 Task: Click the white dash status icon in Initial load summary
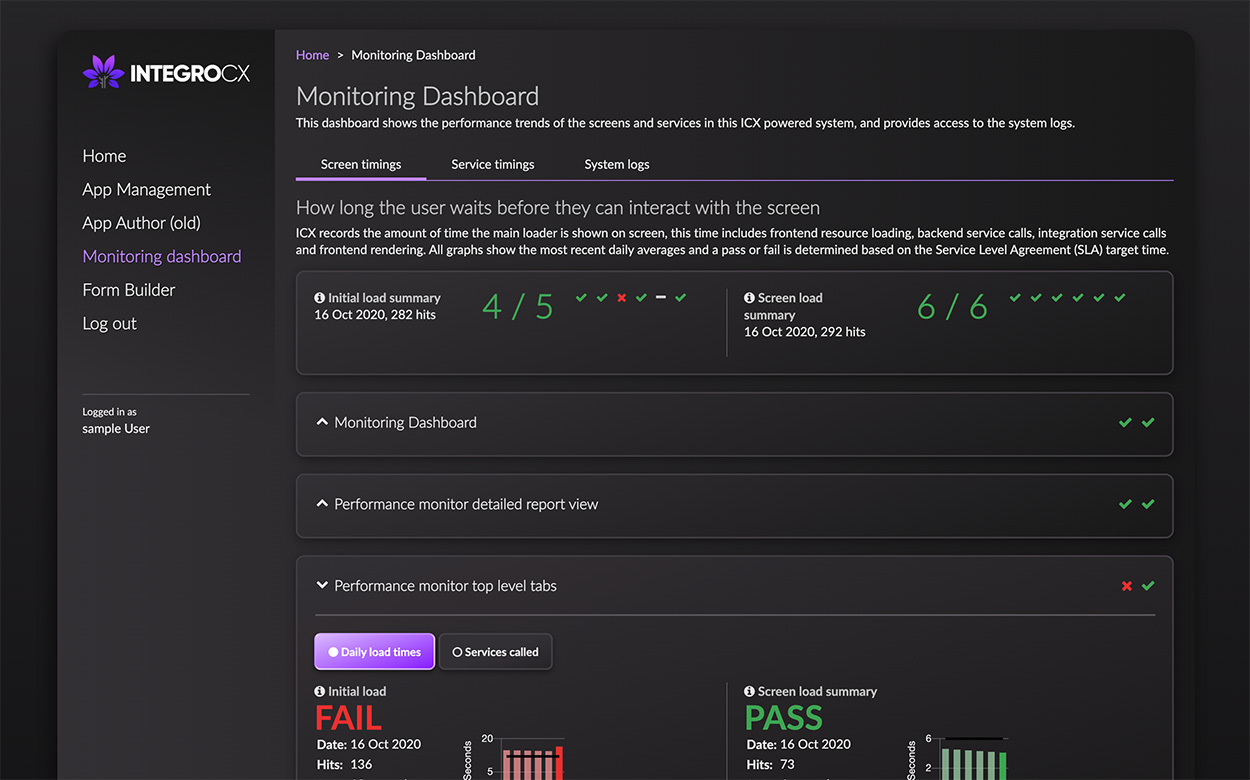[x=661, y=298]
